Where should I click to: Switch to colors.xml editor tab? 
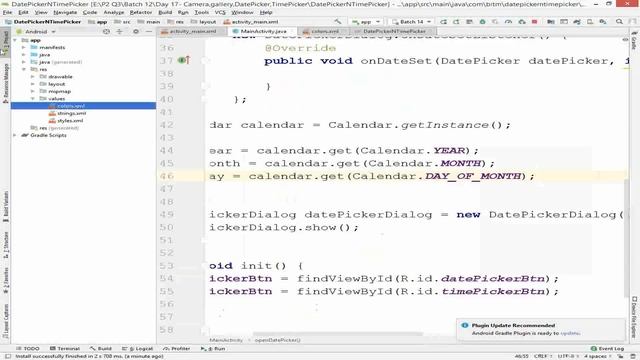click(324, 31)
